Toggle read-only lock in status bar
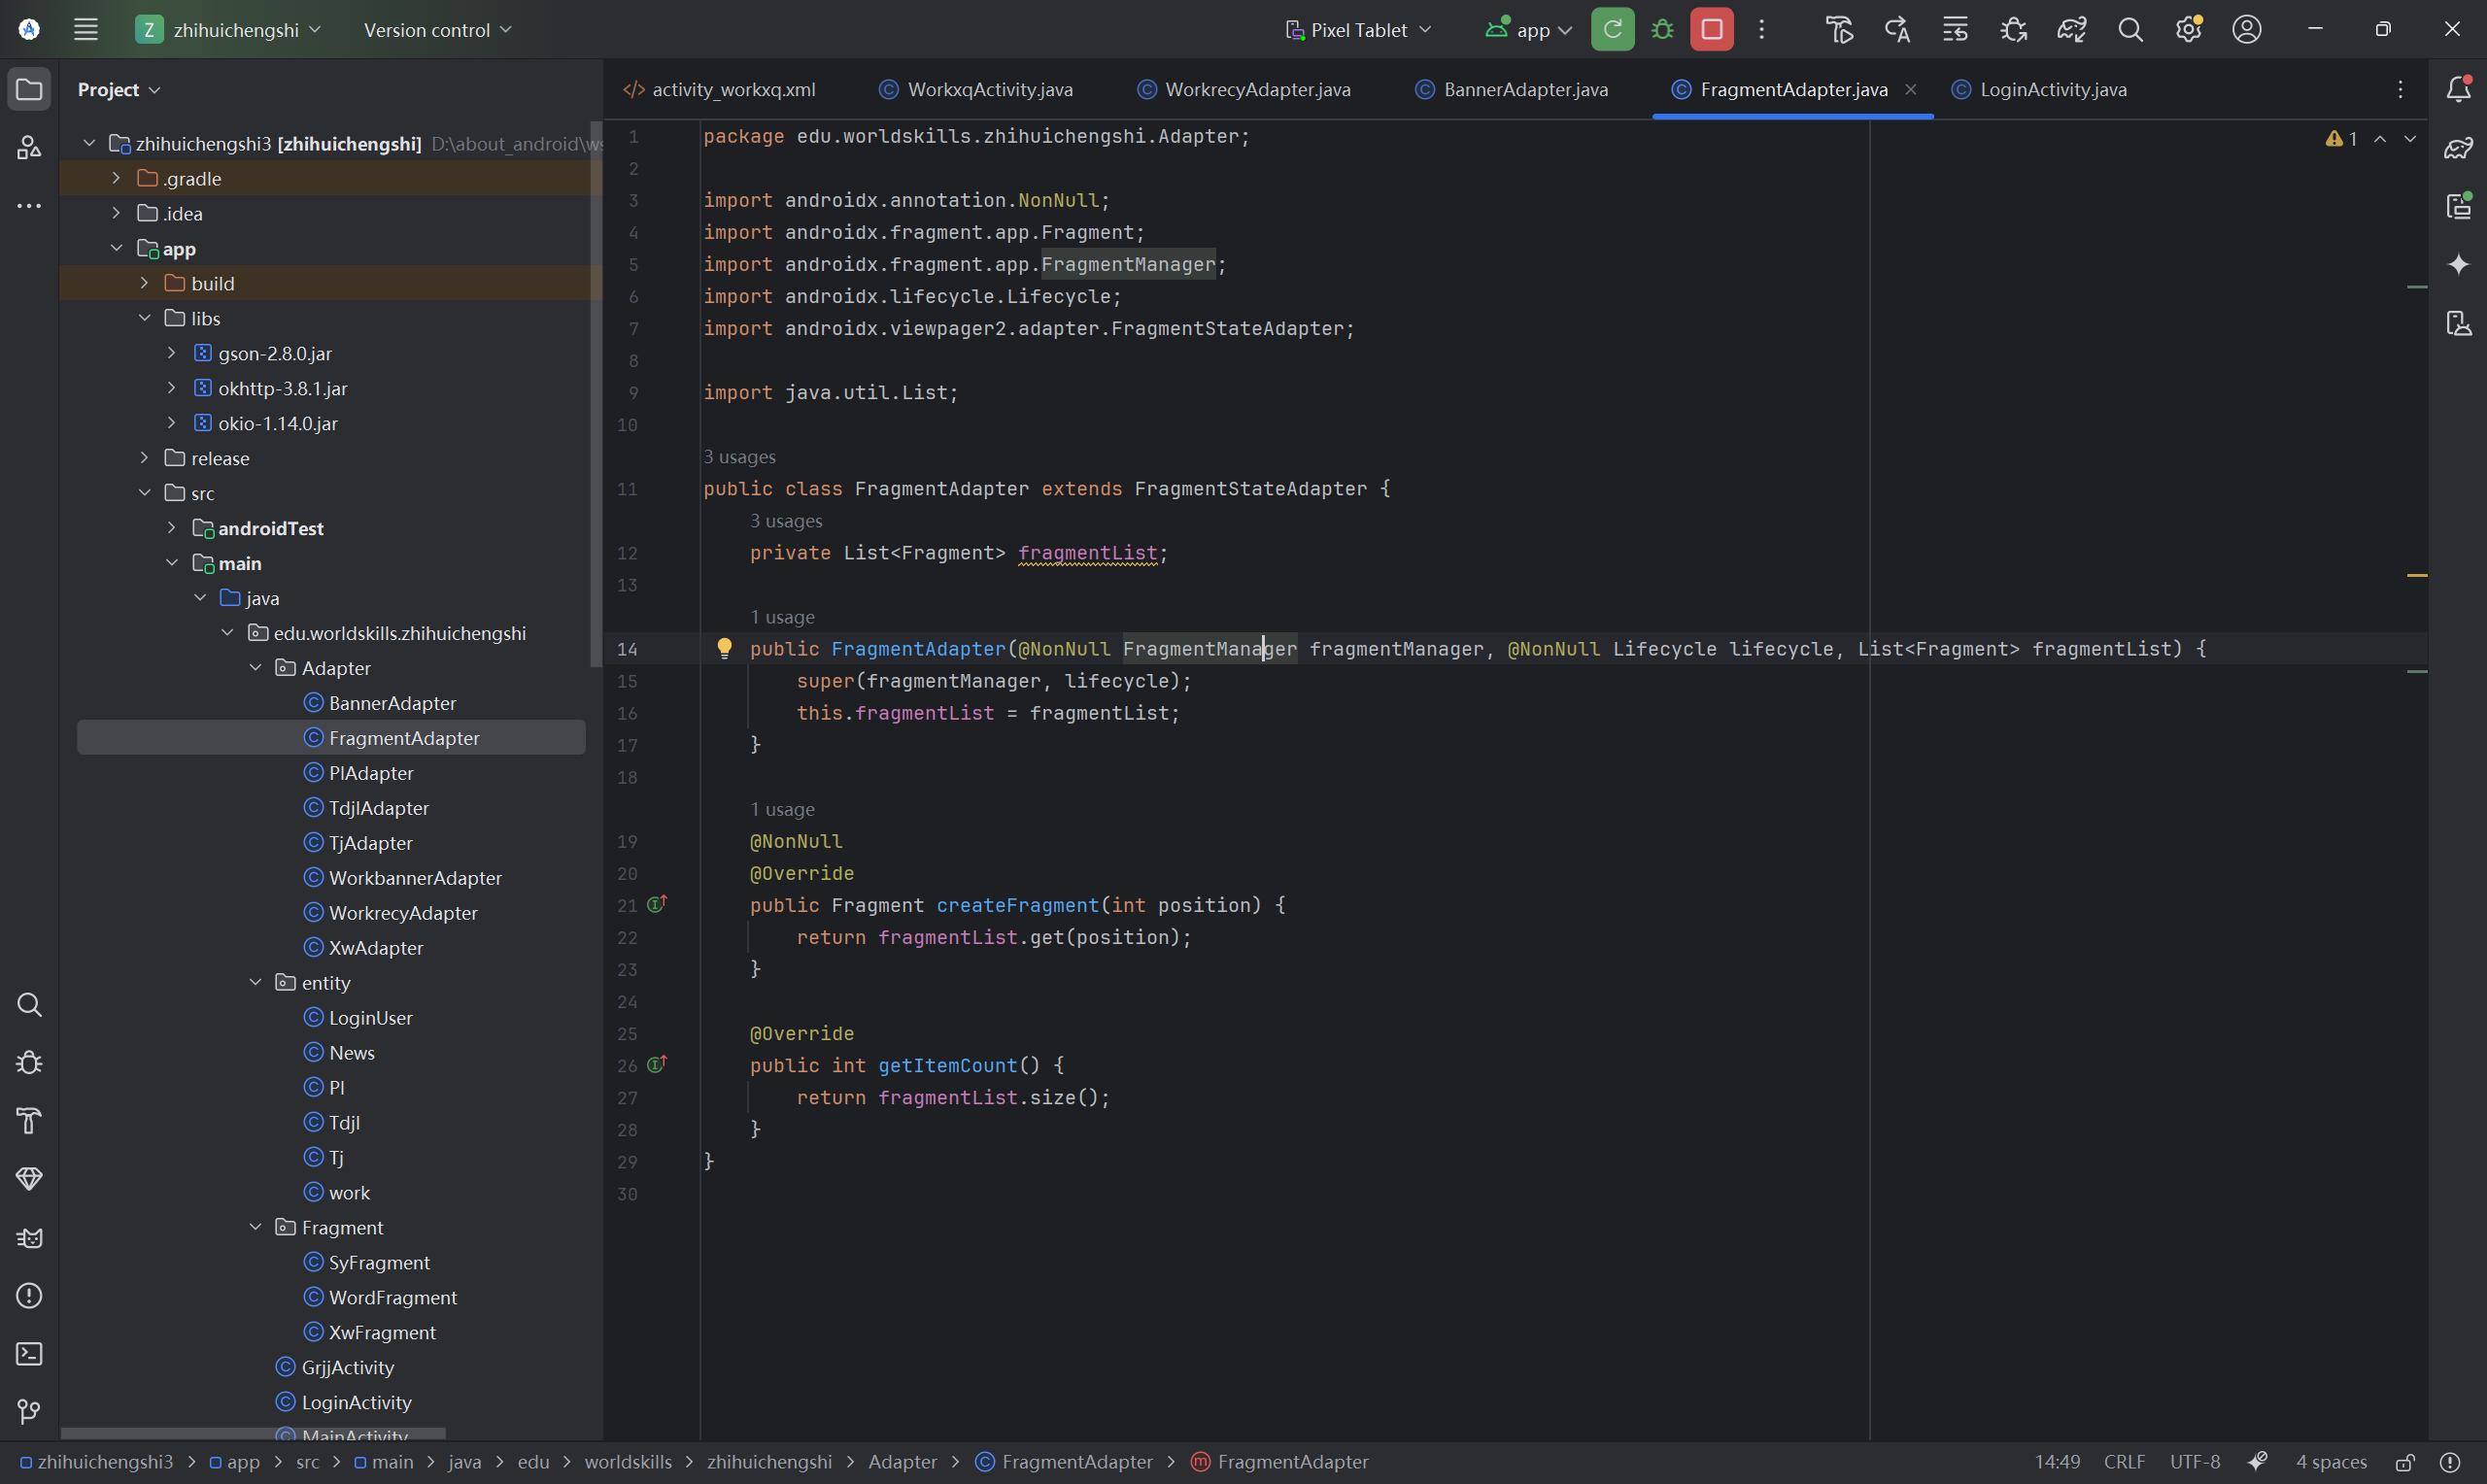 coord(2405,1462)
